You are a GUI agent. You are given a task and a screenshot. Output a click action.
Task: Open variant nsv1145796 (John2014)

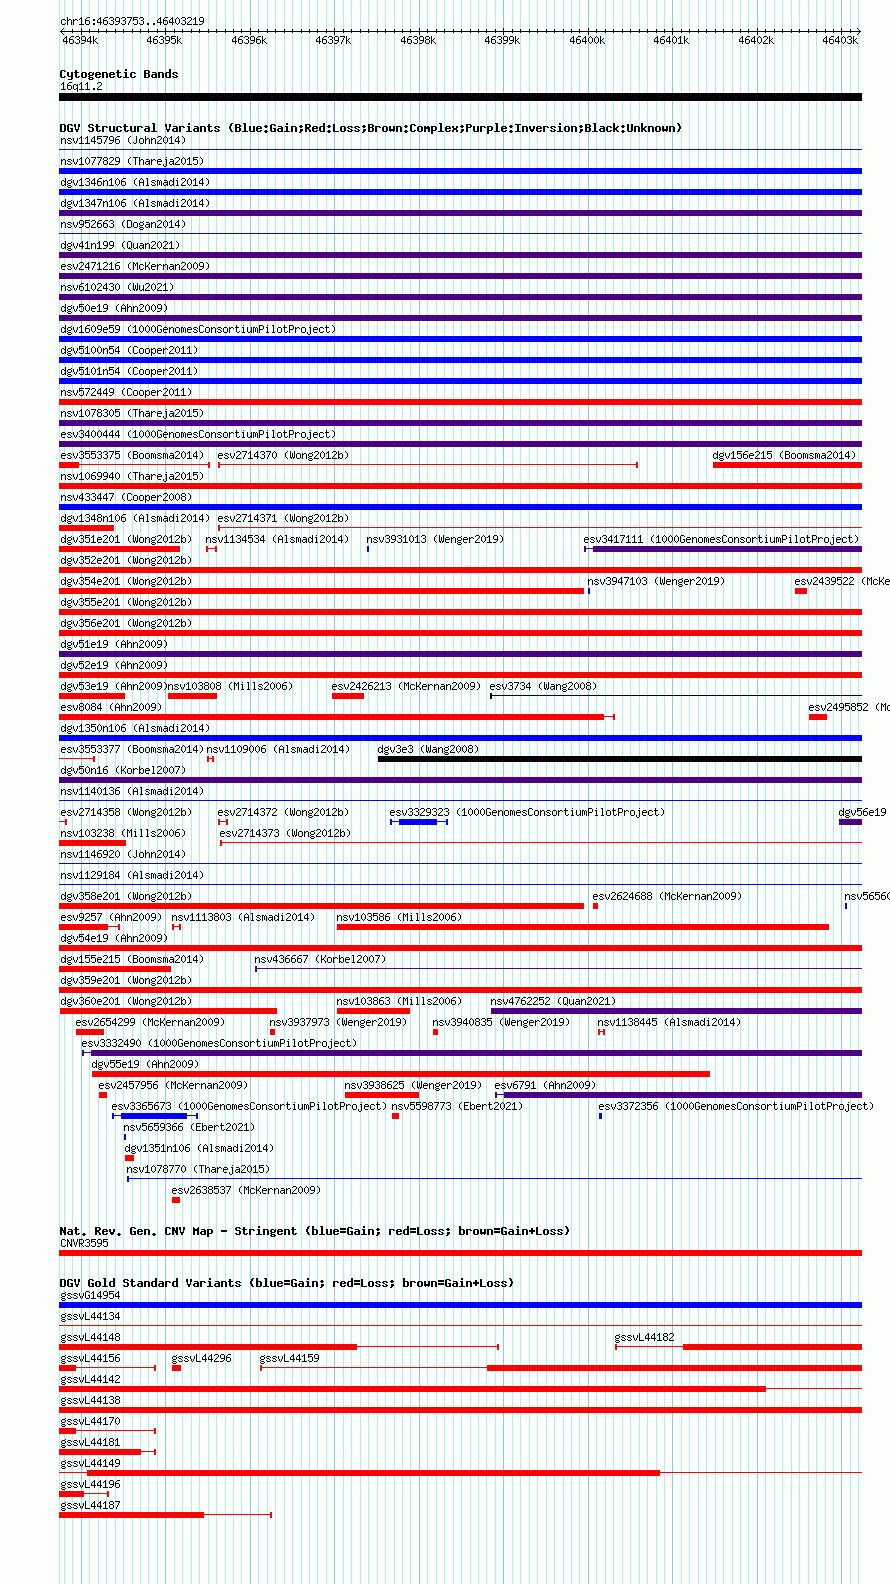(x=123, y=140)
